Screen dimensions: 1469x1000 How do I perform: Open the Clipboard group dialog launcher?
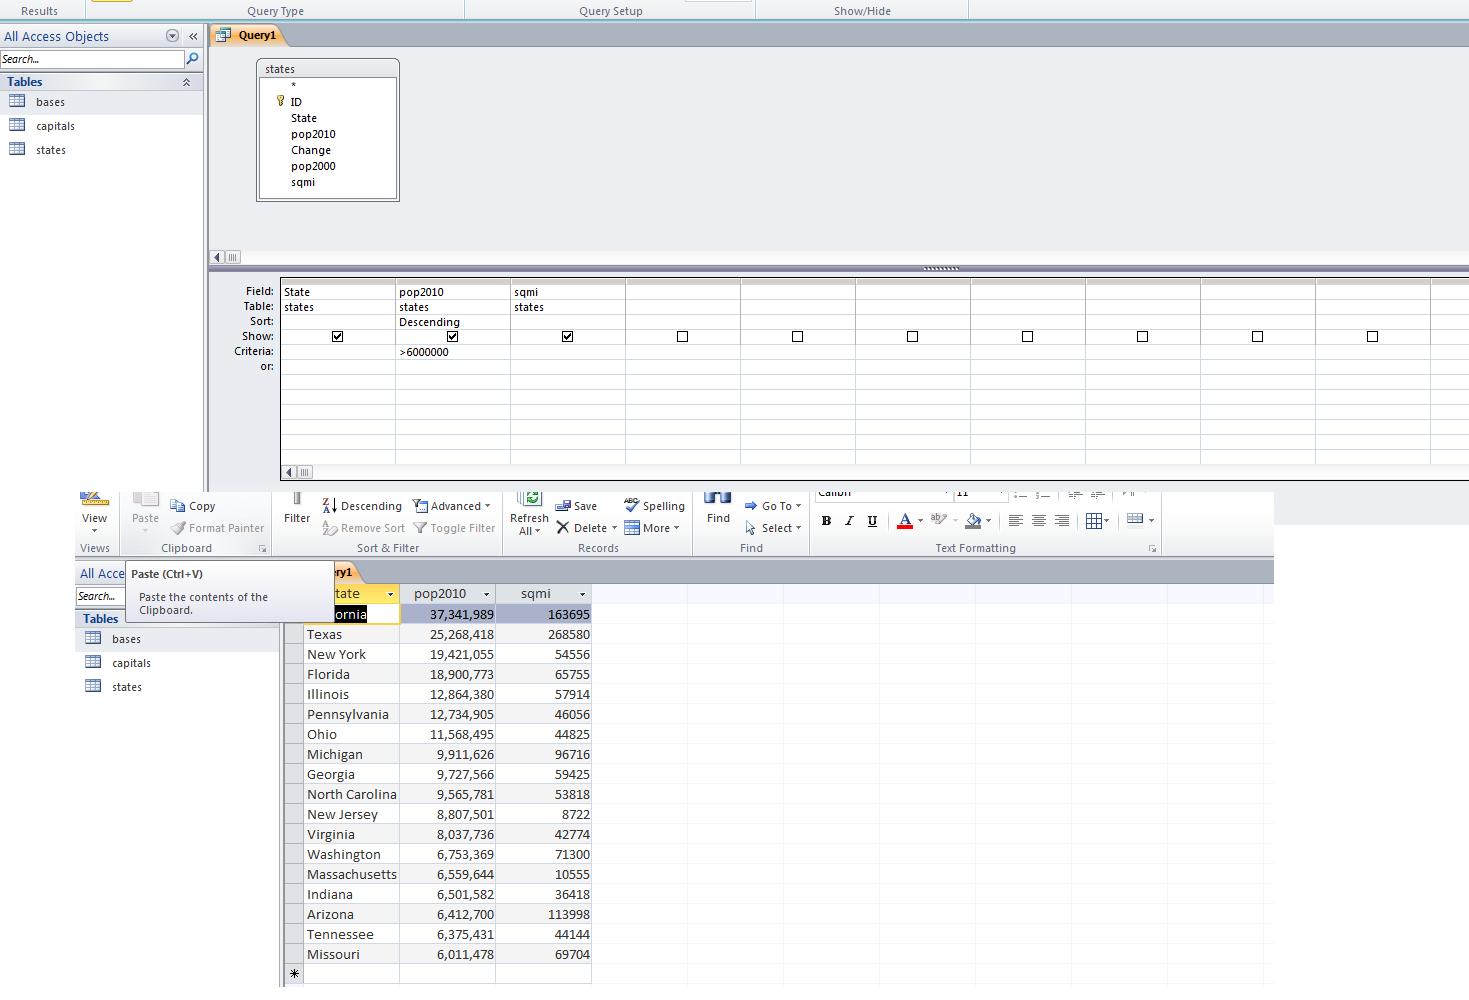tap(263, 549)
